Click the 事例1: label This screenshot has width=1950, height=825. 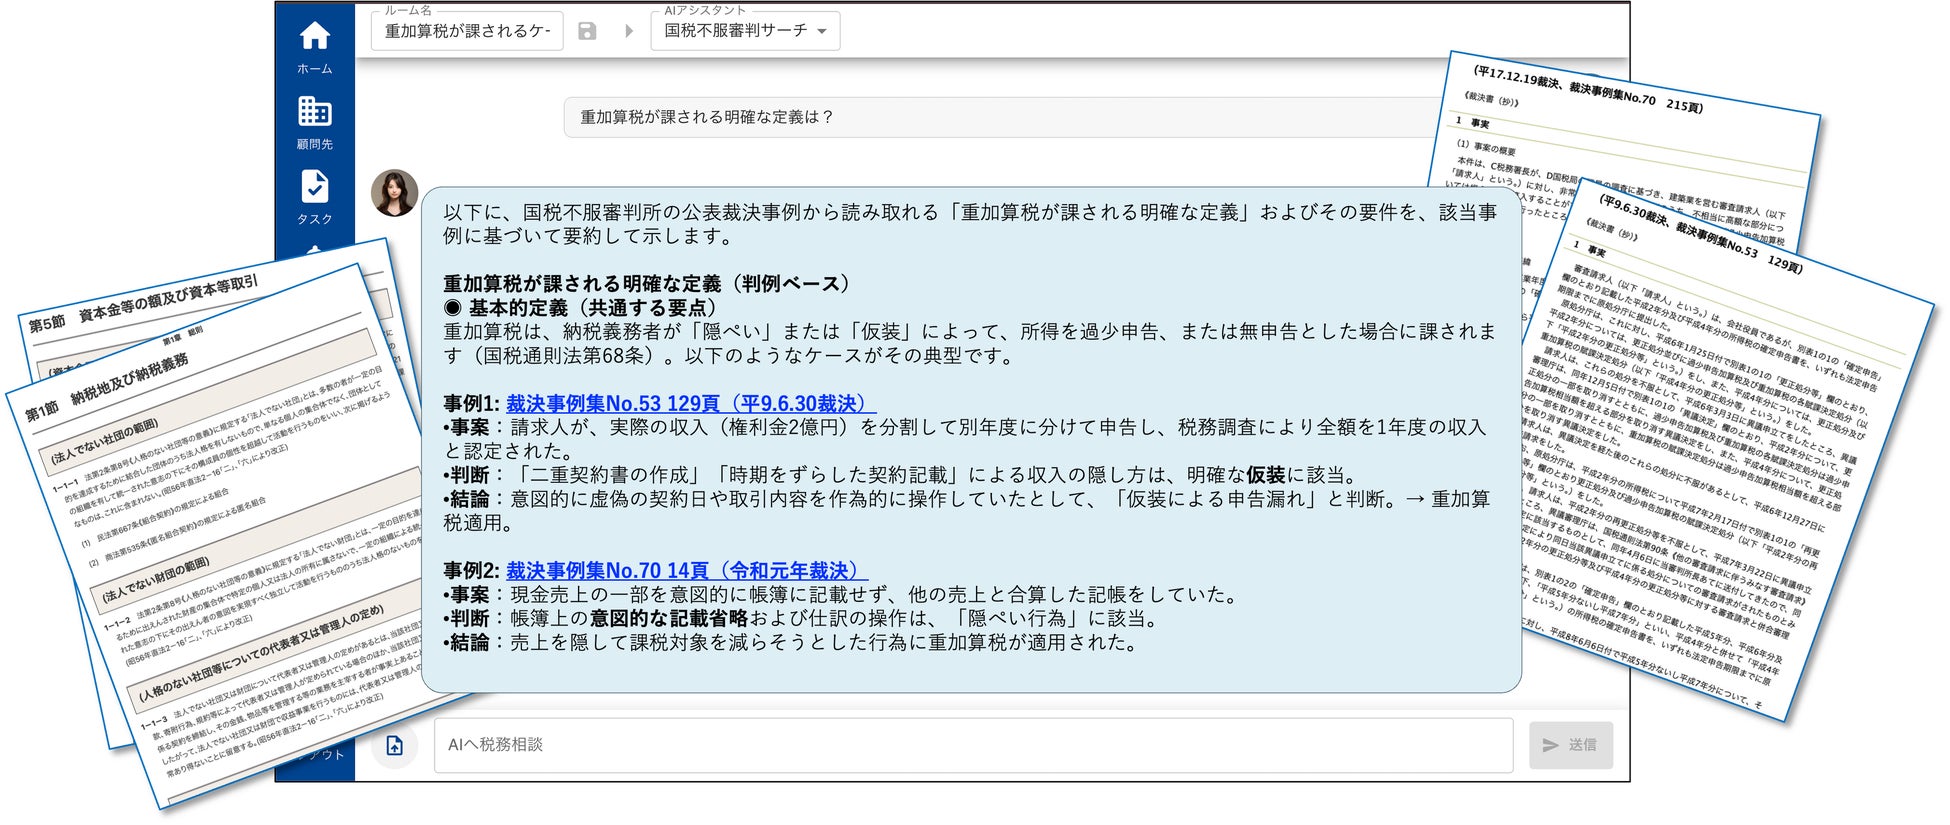(x=471, y=404)
